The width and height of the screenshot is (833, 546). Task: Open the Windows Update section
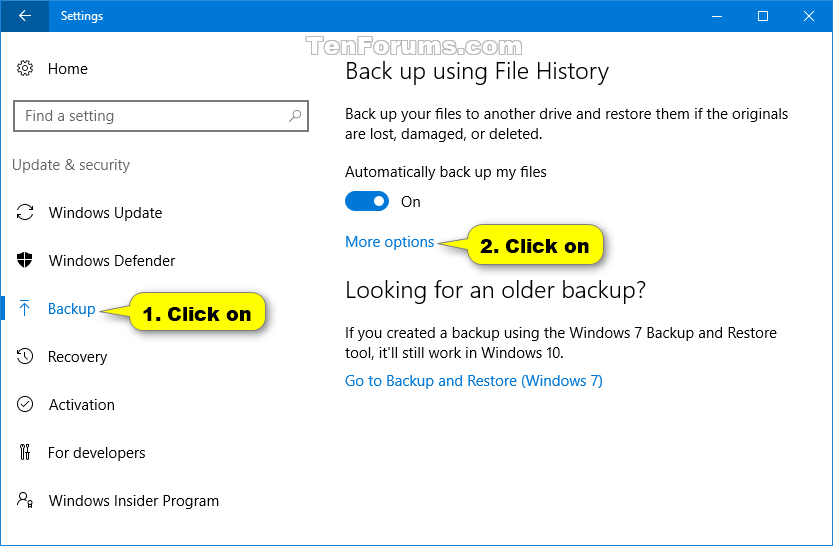click(105, 213)
